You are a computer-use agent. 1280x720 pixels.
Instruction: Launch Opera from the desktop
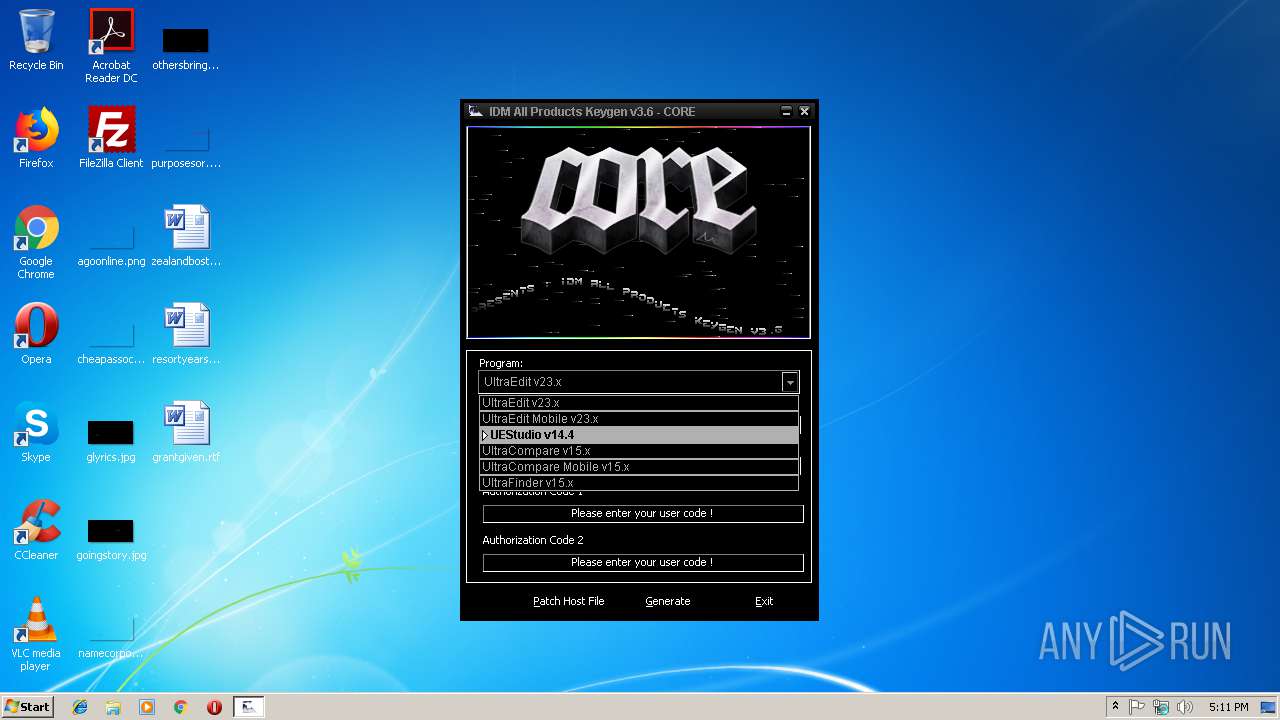36,334
